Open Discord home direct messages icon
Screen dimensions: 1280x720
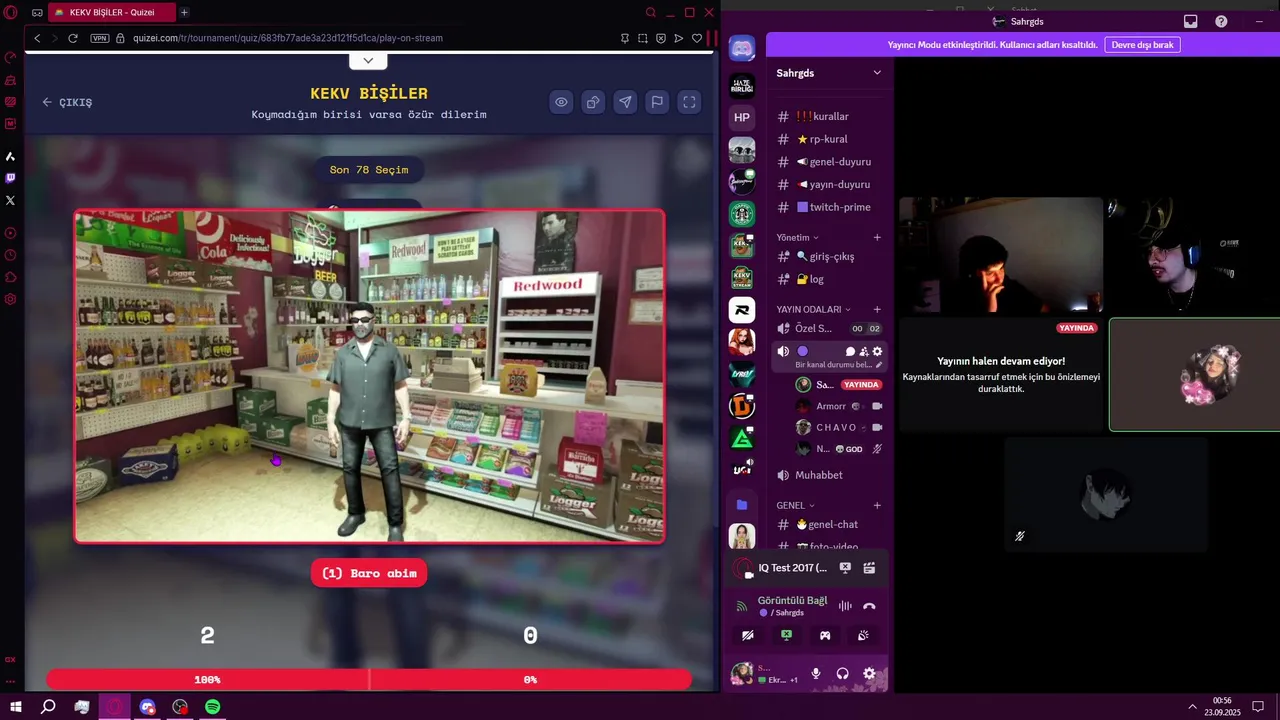click(742, 47)
